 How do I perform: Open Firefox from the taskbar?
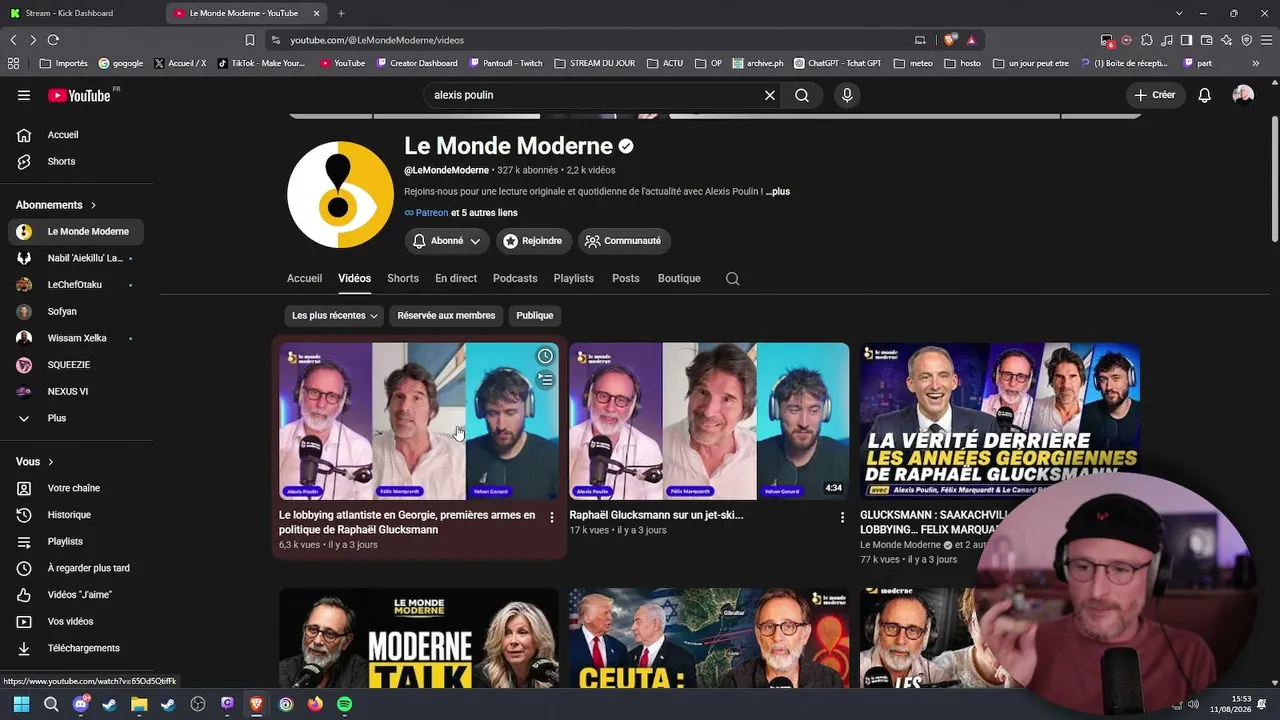(x=315, y=704)
